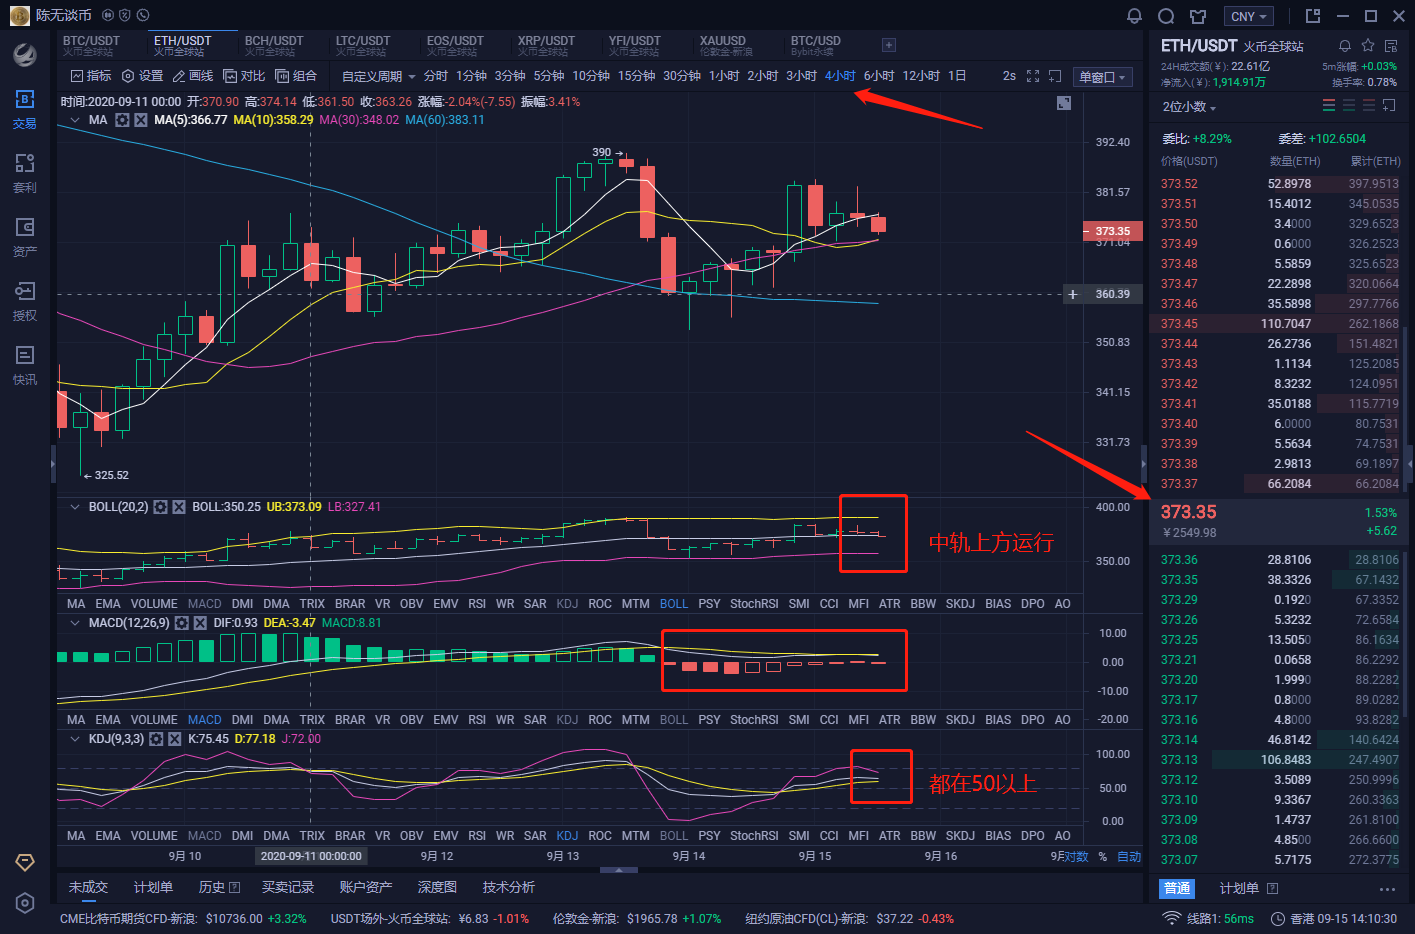Collapse the KDJ panel chevron

point(75,739)
